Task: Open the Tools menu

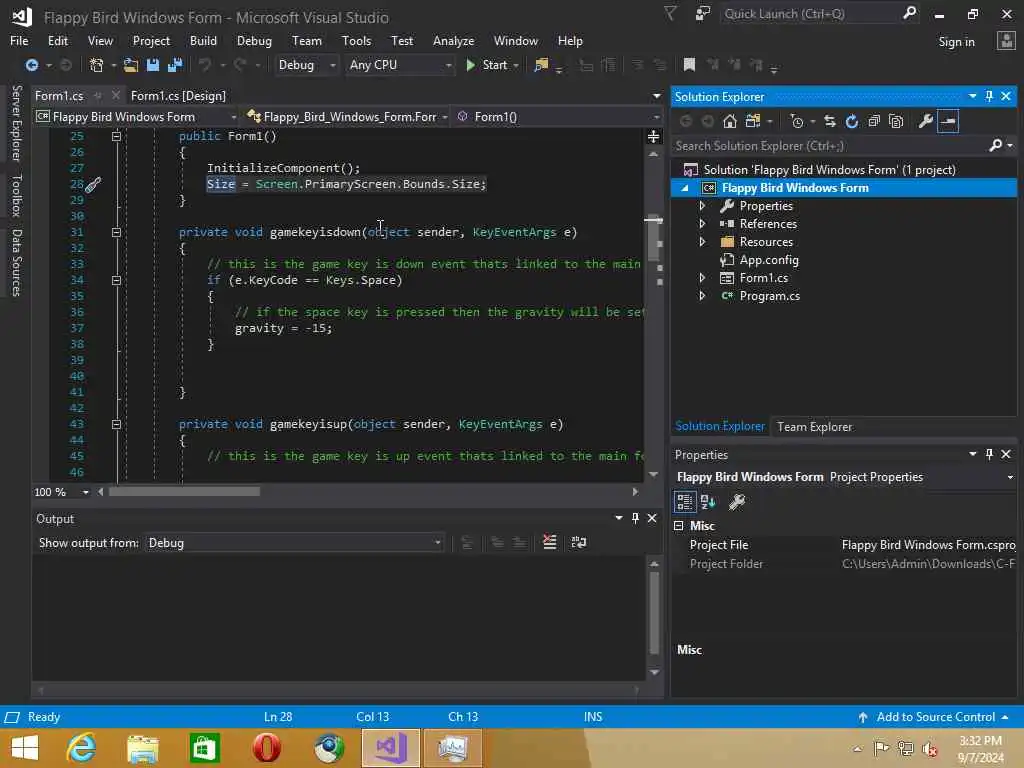Action: 356,40
